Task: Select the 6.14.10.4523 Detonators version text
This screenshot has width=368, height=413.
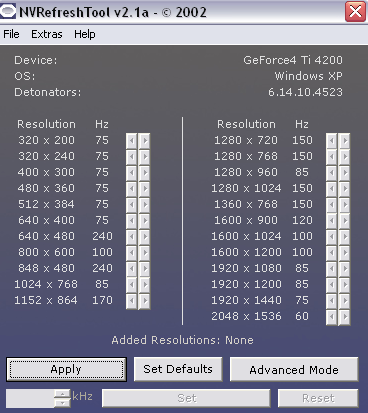Action: (x=305, y=92)
